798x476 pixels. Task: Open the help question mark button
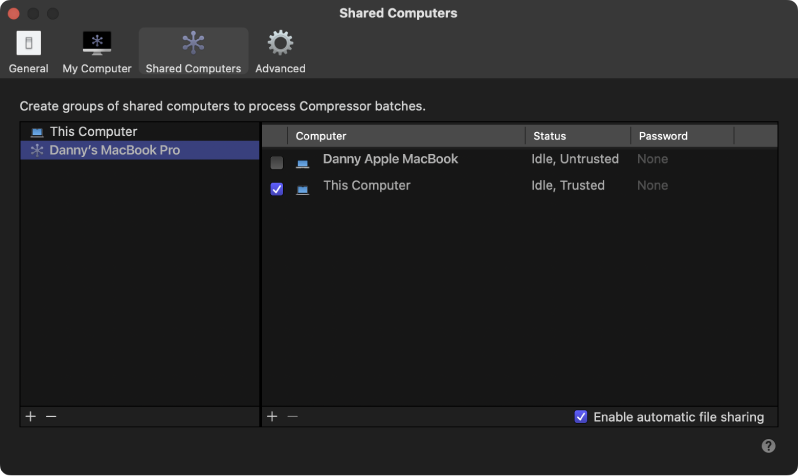pos(768,446)
